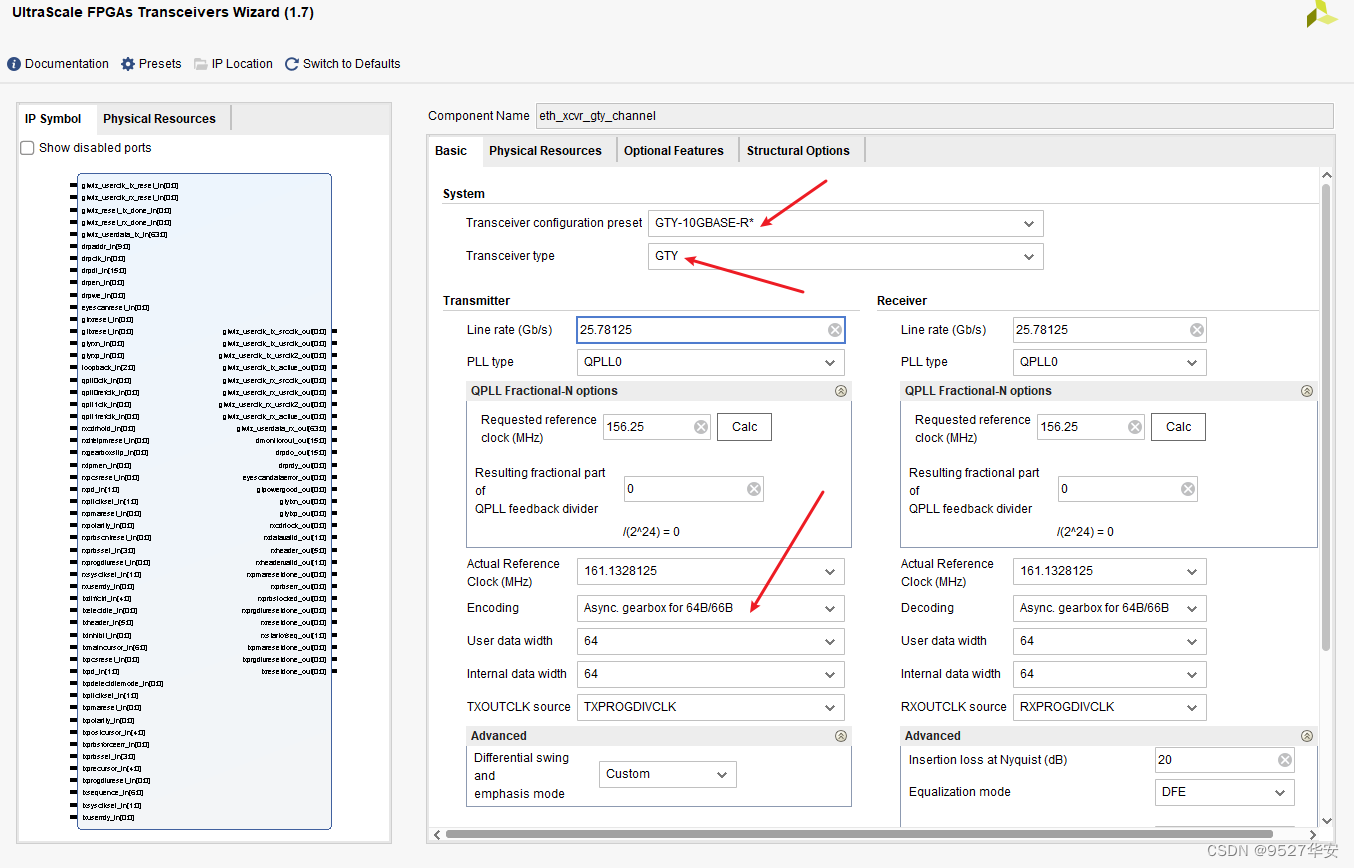Focus Transmitter Requested reference clock input
The height and width of the screenshot is (868, 1354).
tap(657, 427)
